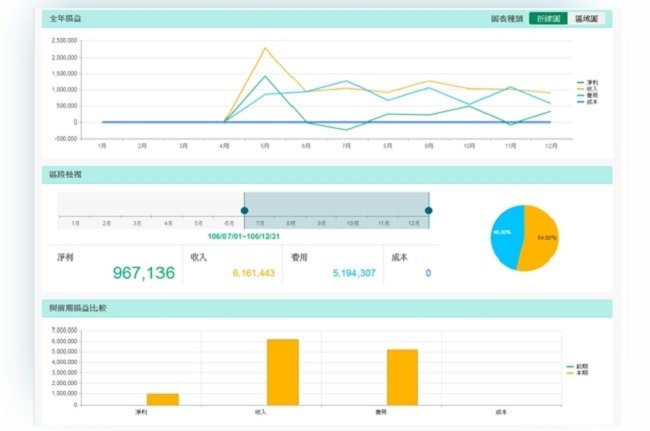This screenshot has width=650, height=431.
Task: Click the 收入 bar in comparison chart
Action: tap(283, 372)
